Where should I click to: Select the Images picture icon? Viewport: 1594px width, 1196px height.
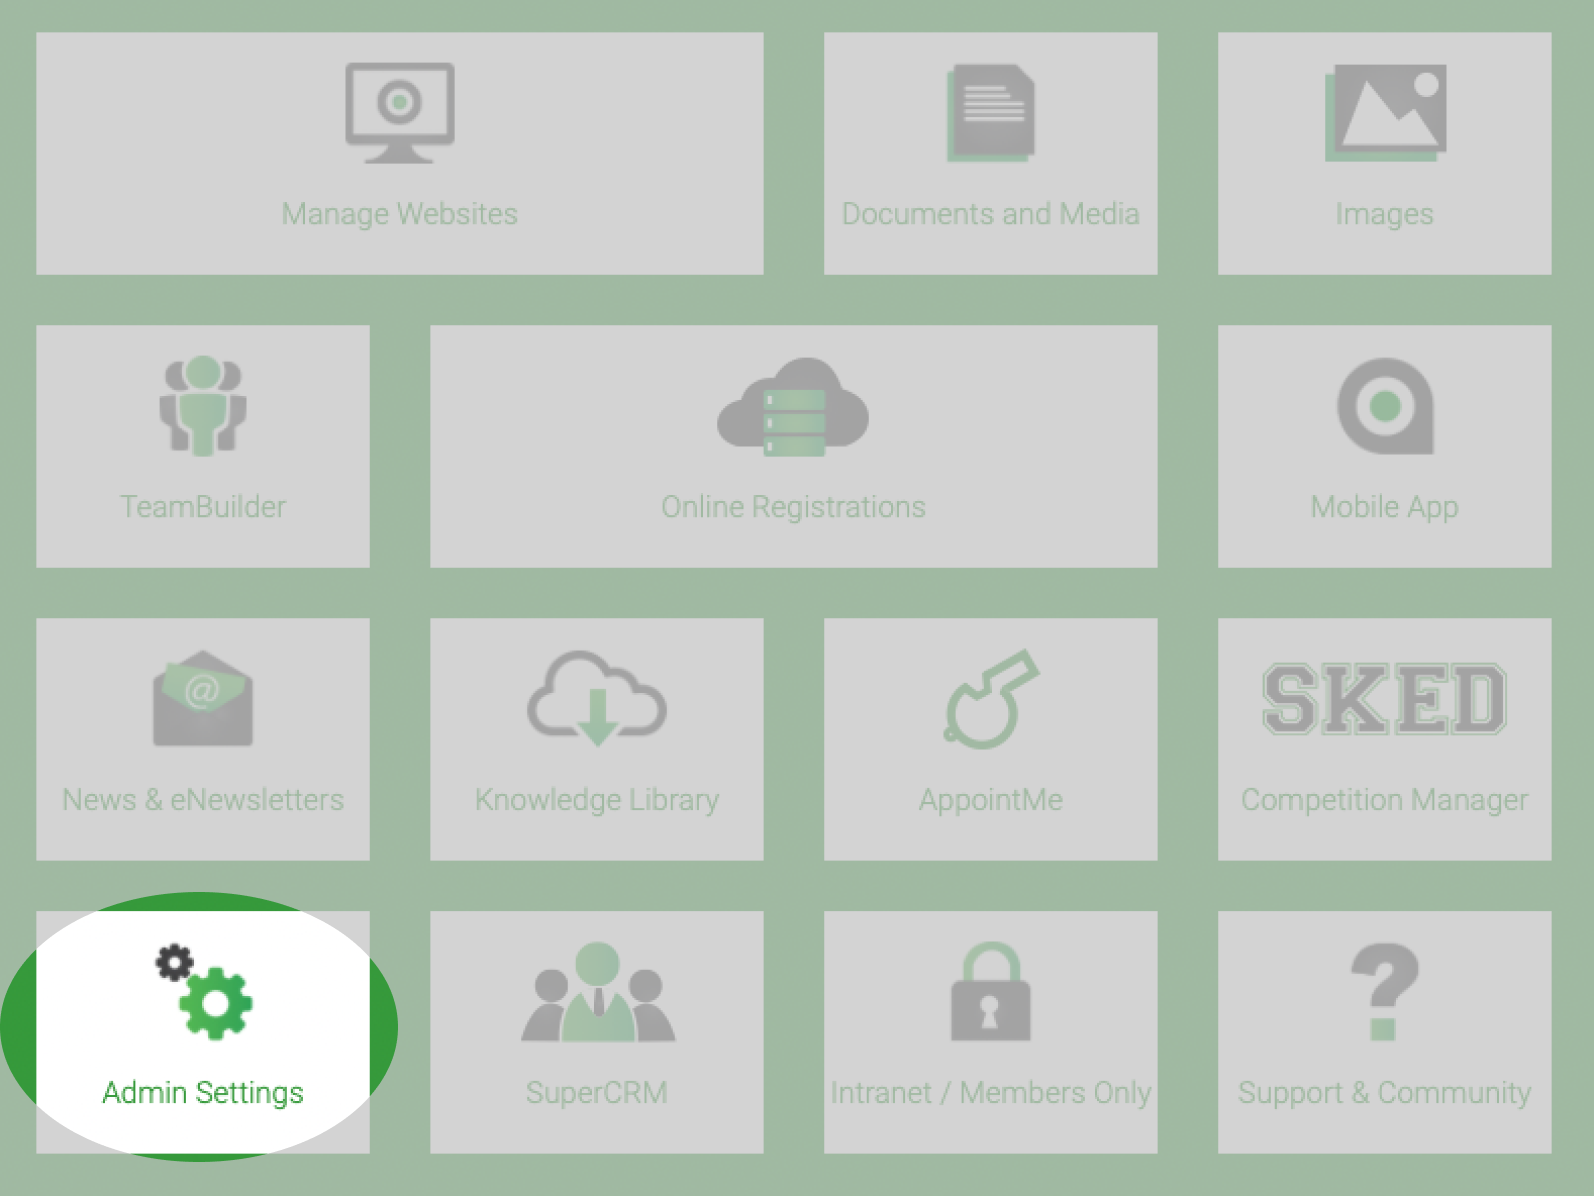(x=1385, y=113)
